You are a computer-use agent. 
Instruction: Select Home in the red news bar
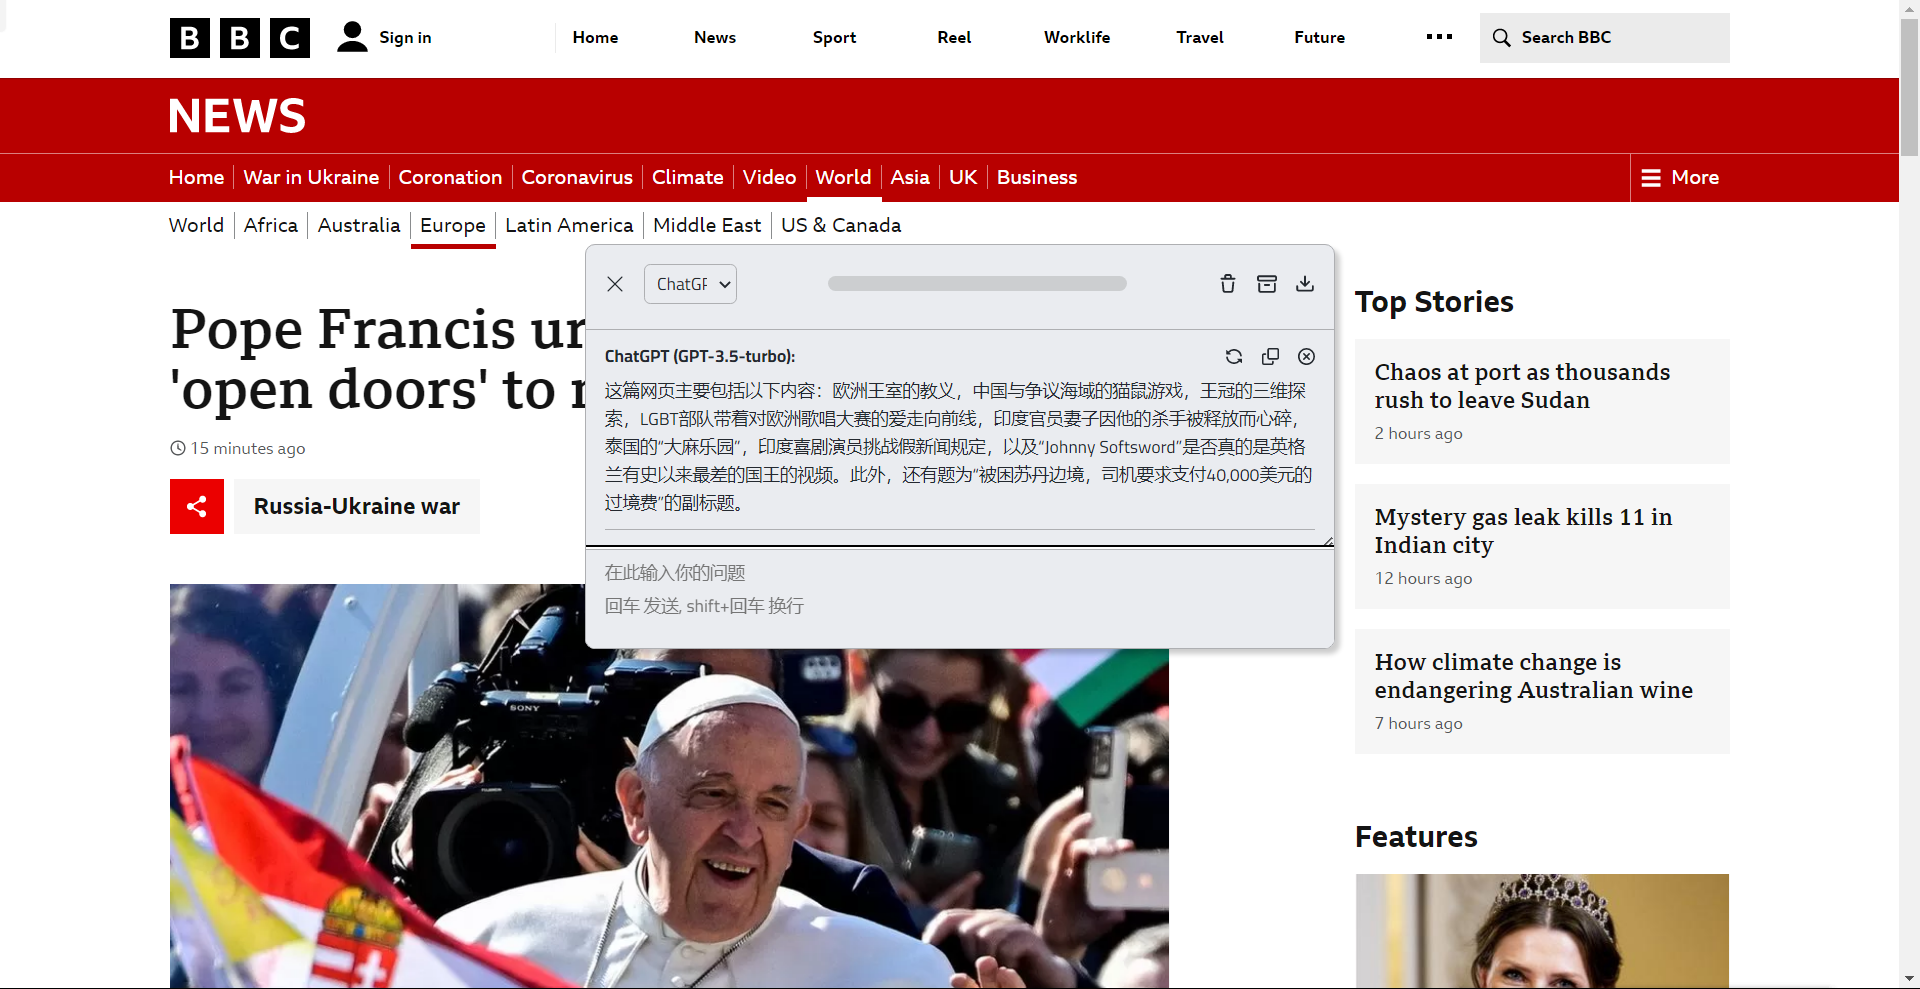(196, 177)
